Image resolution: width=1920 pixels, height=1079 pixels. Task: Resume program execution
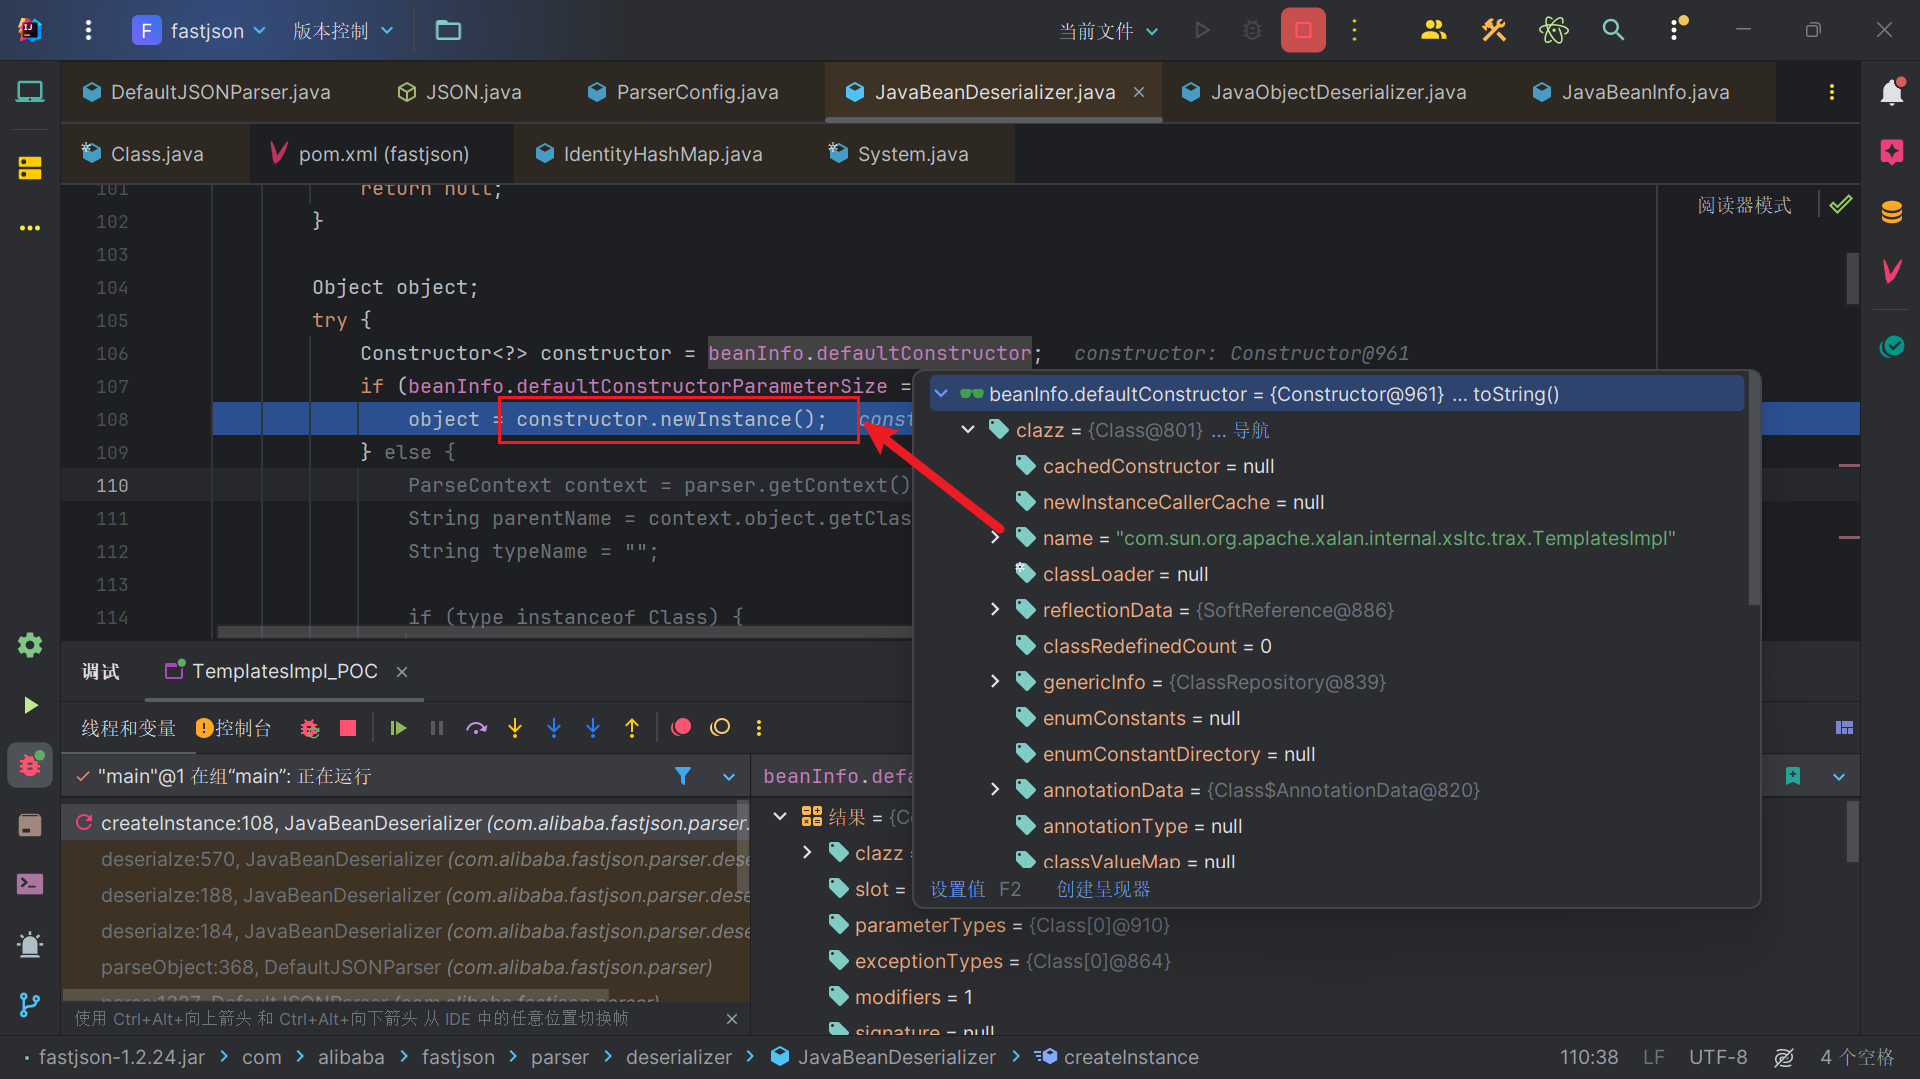tap(398, 728)
